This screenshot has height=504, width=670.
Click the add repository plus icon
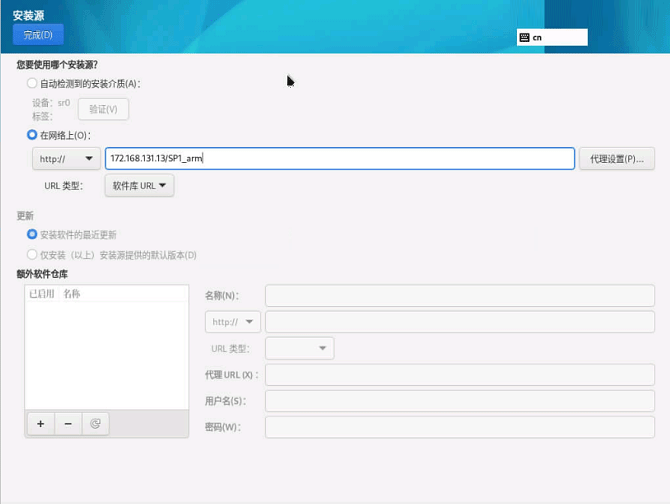pyautogui.click(x=41, y=423)
